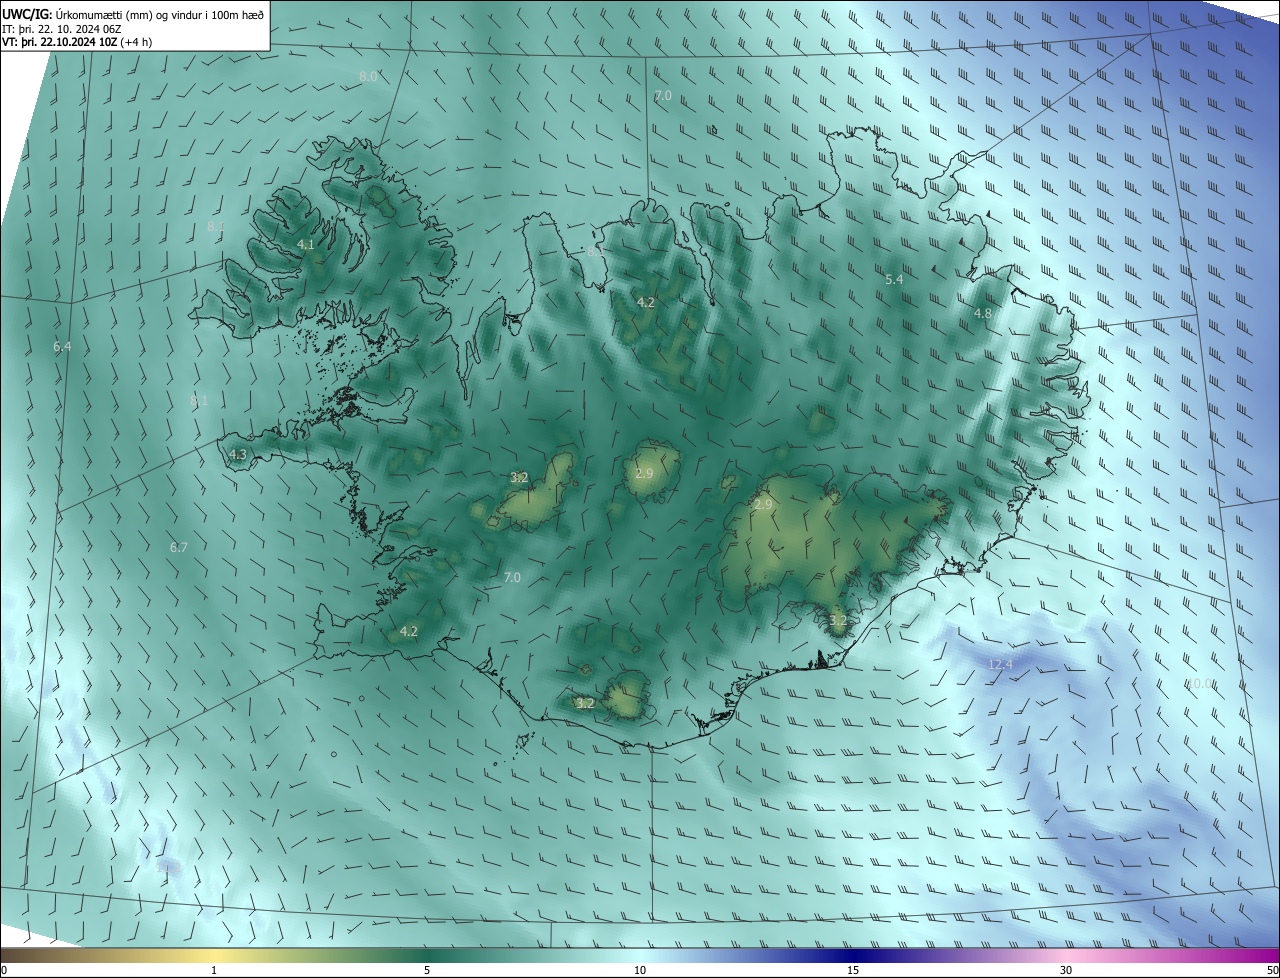Click the 5.4 value label
This screenshot has height=978, width=1280.
tap(894, 279)
